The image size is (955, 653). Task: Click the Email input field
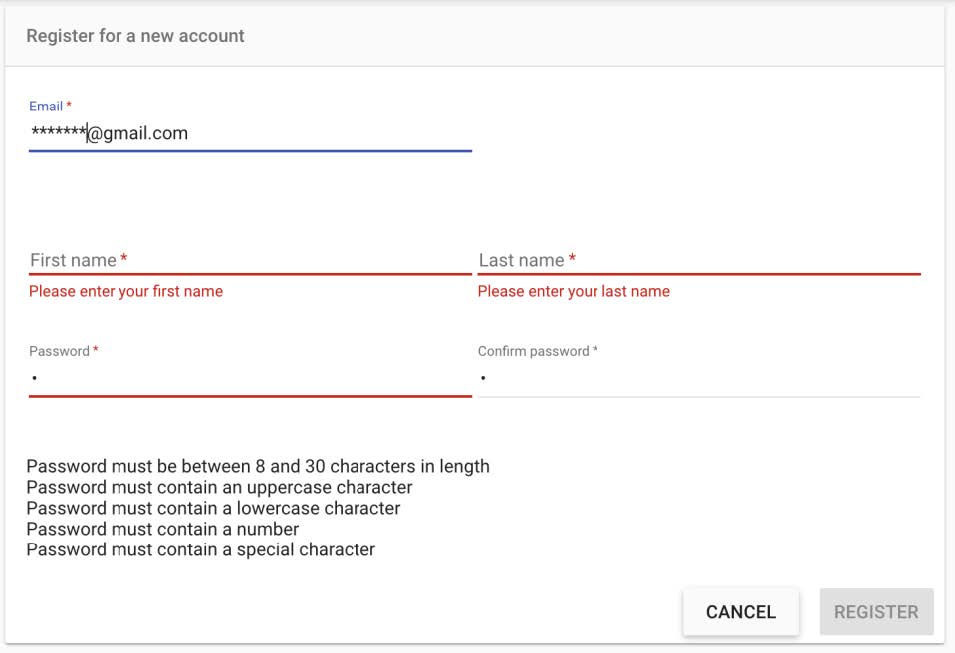250,133
